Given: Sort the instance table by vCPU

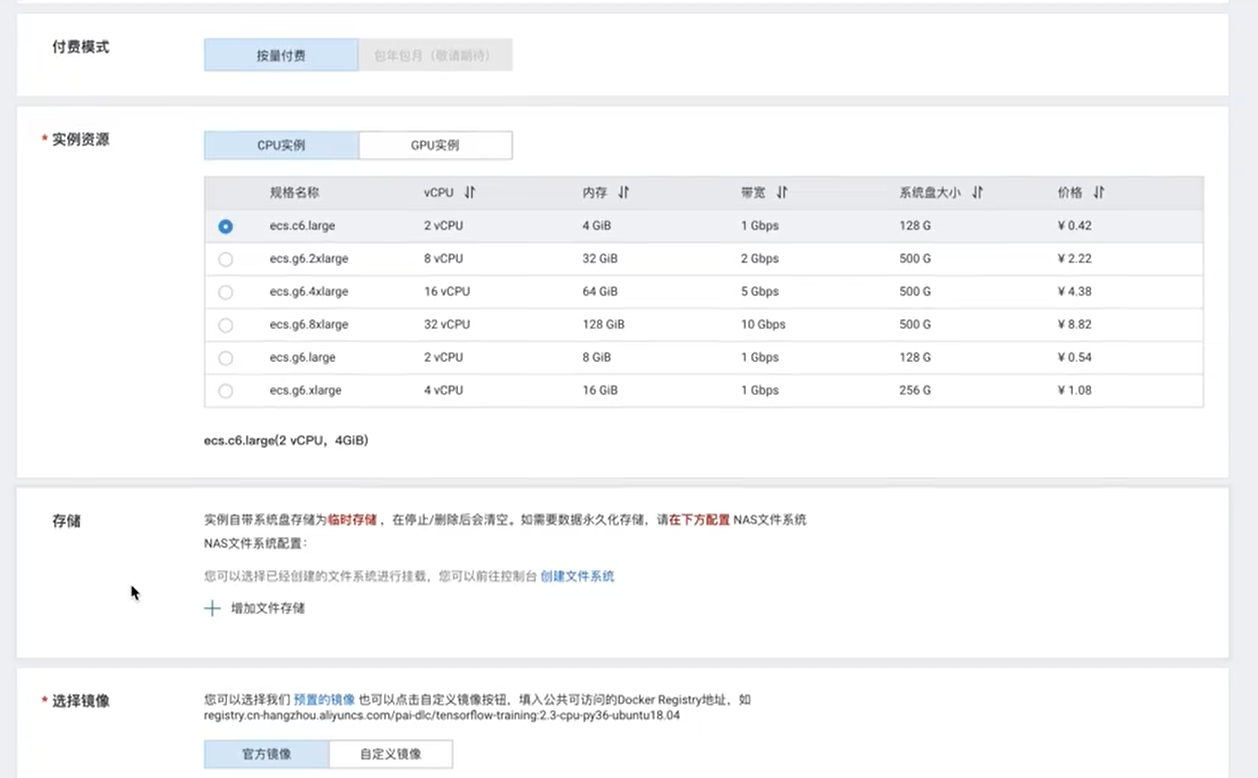Looking at the screenshot, I should point(468,192).
